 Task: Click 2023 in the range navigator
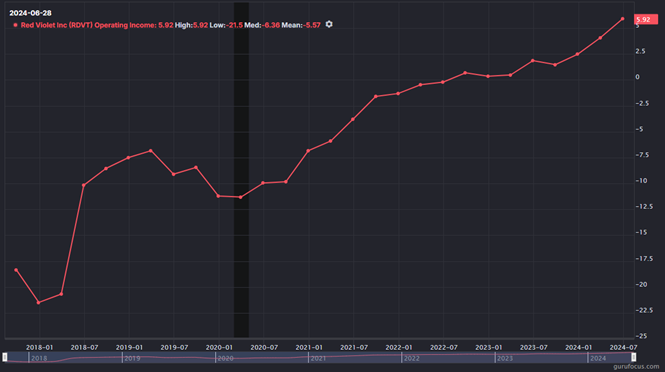click(x=505, y=358)
